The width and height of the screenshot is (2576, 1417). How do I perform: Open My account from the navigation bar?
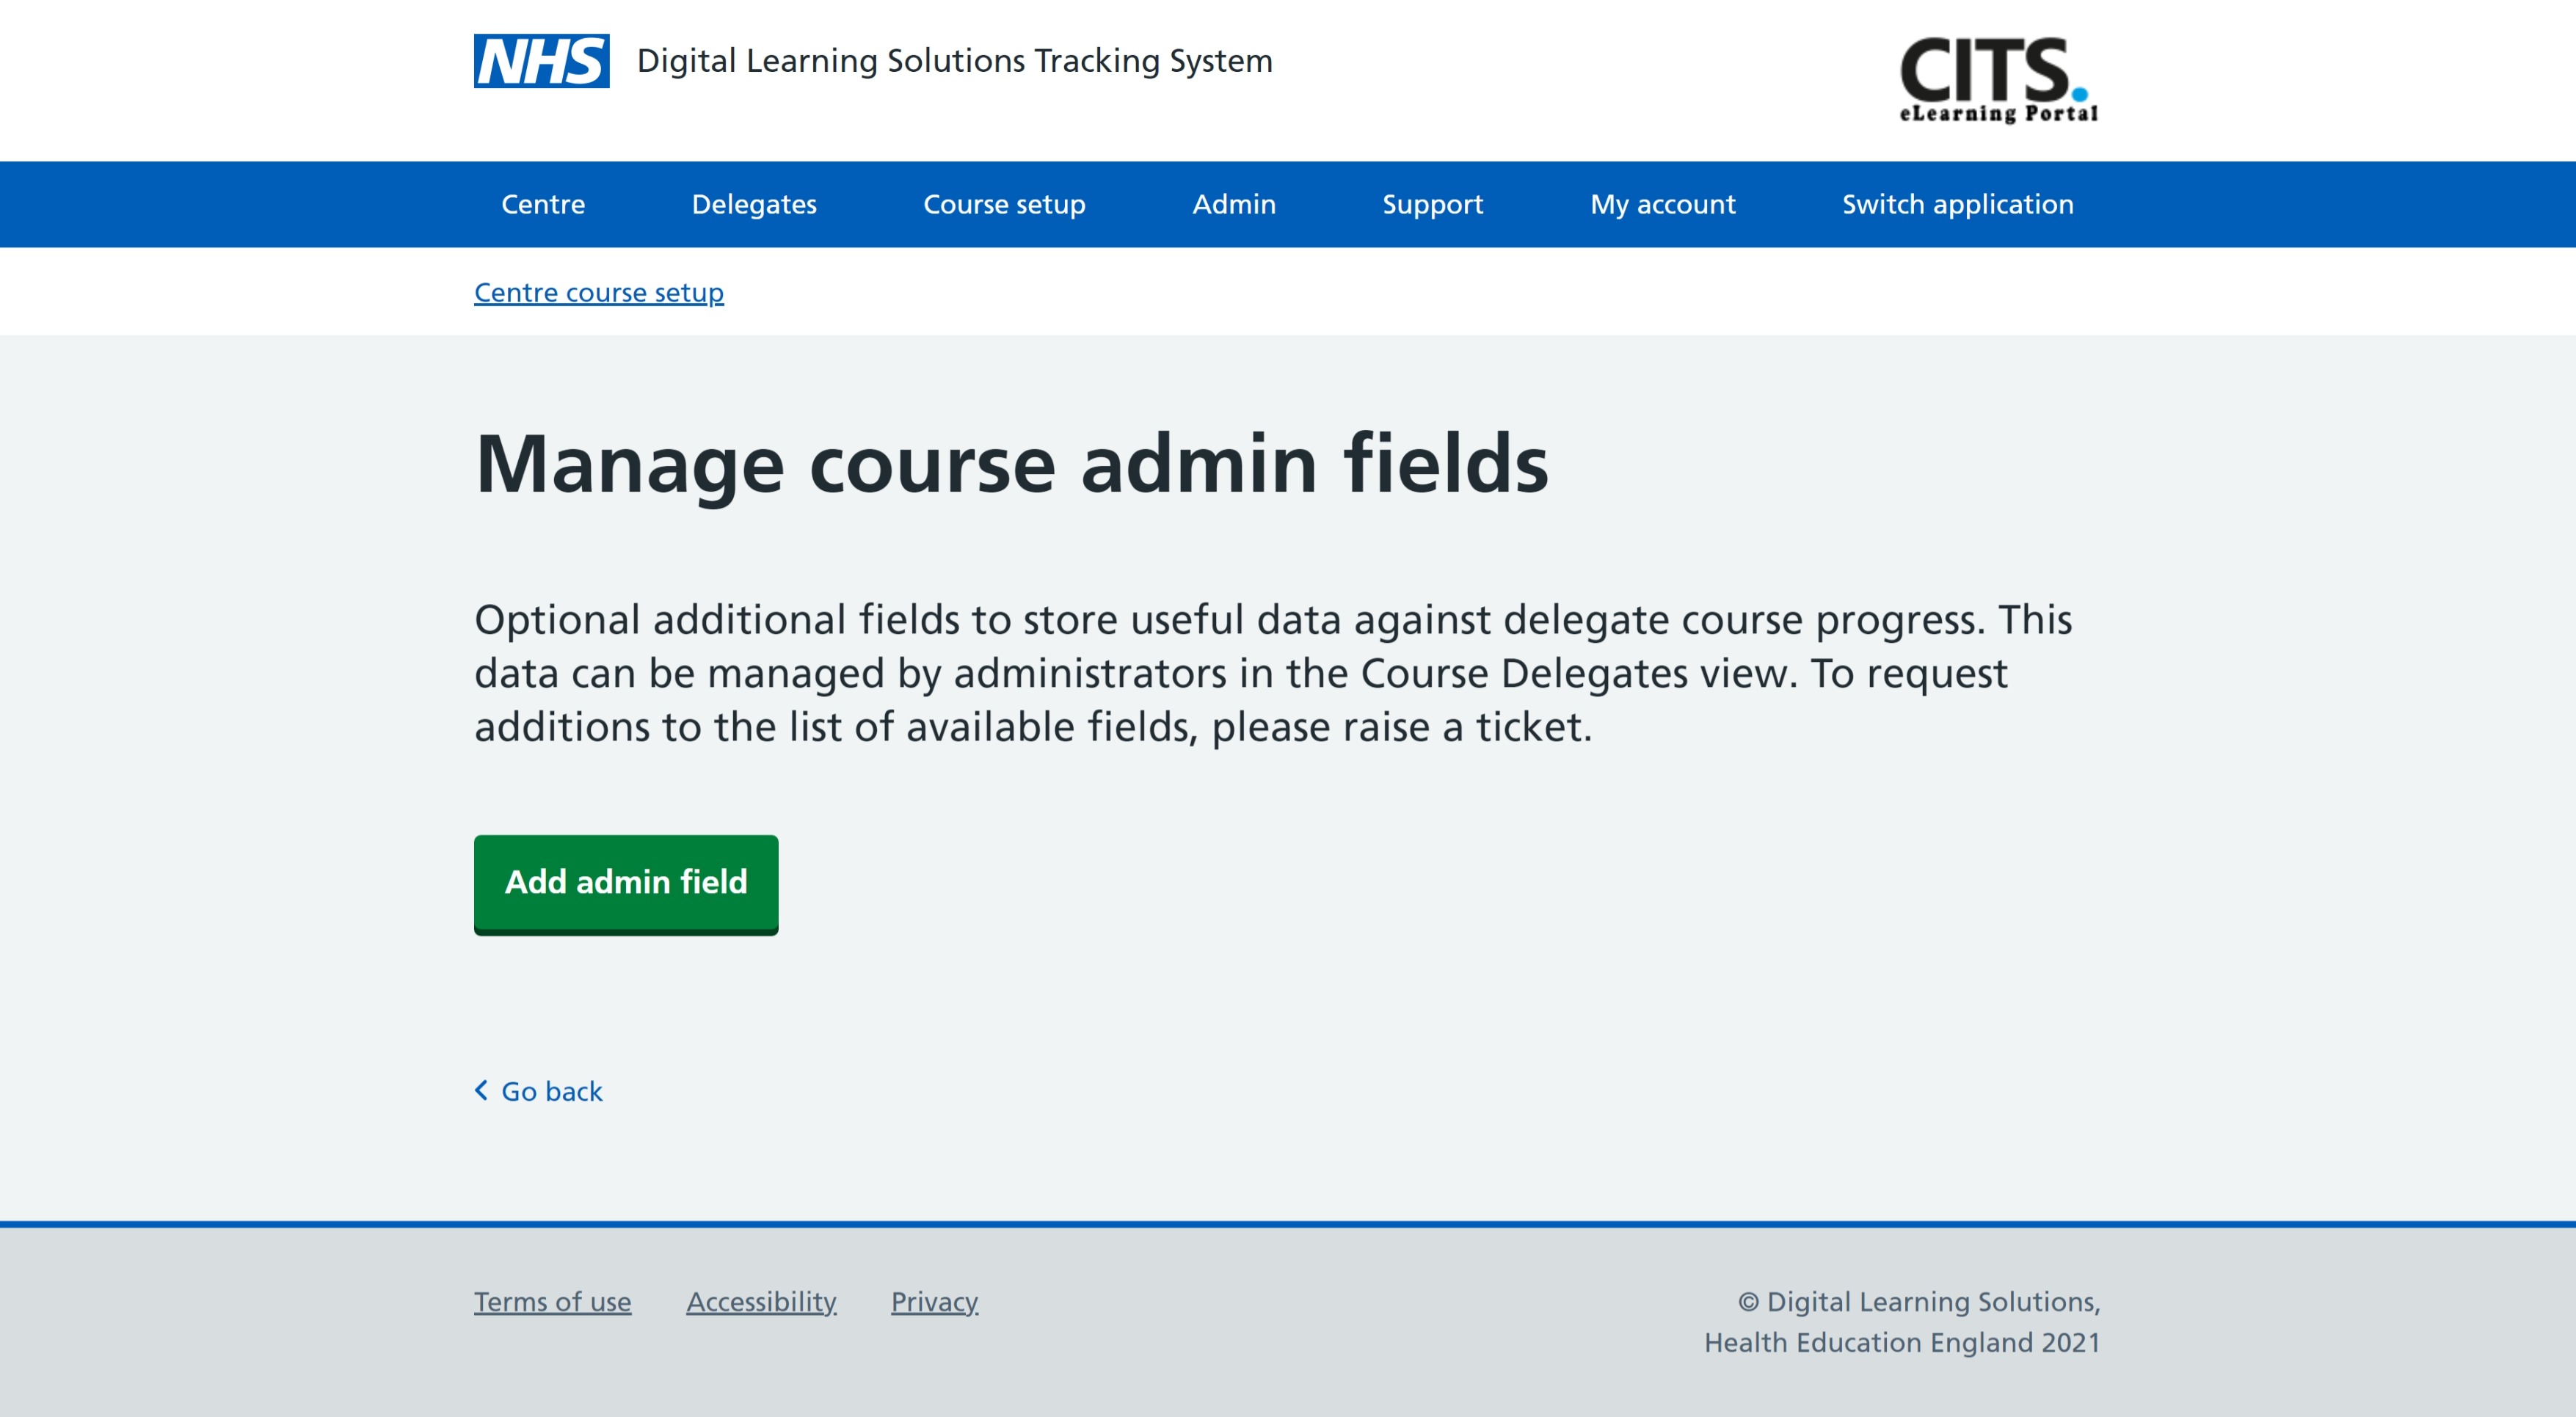tap(1662, 204)
